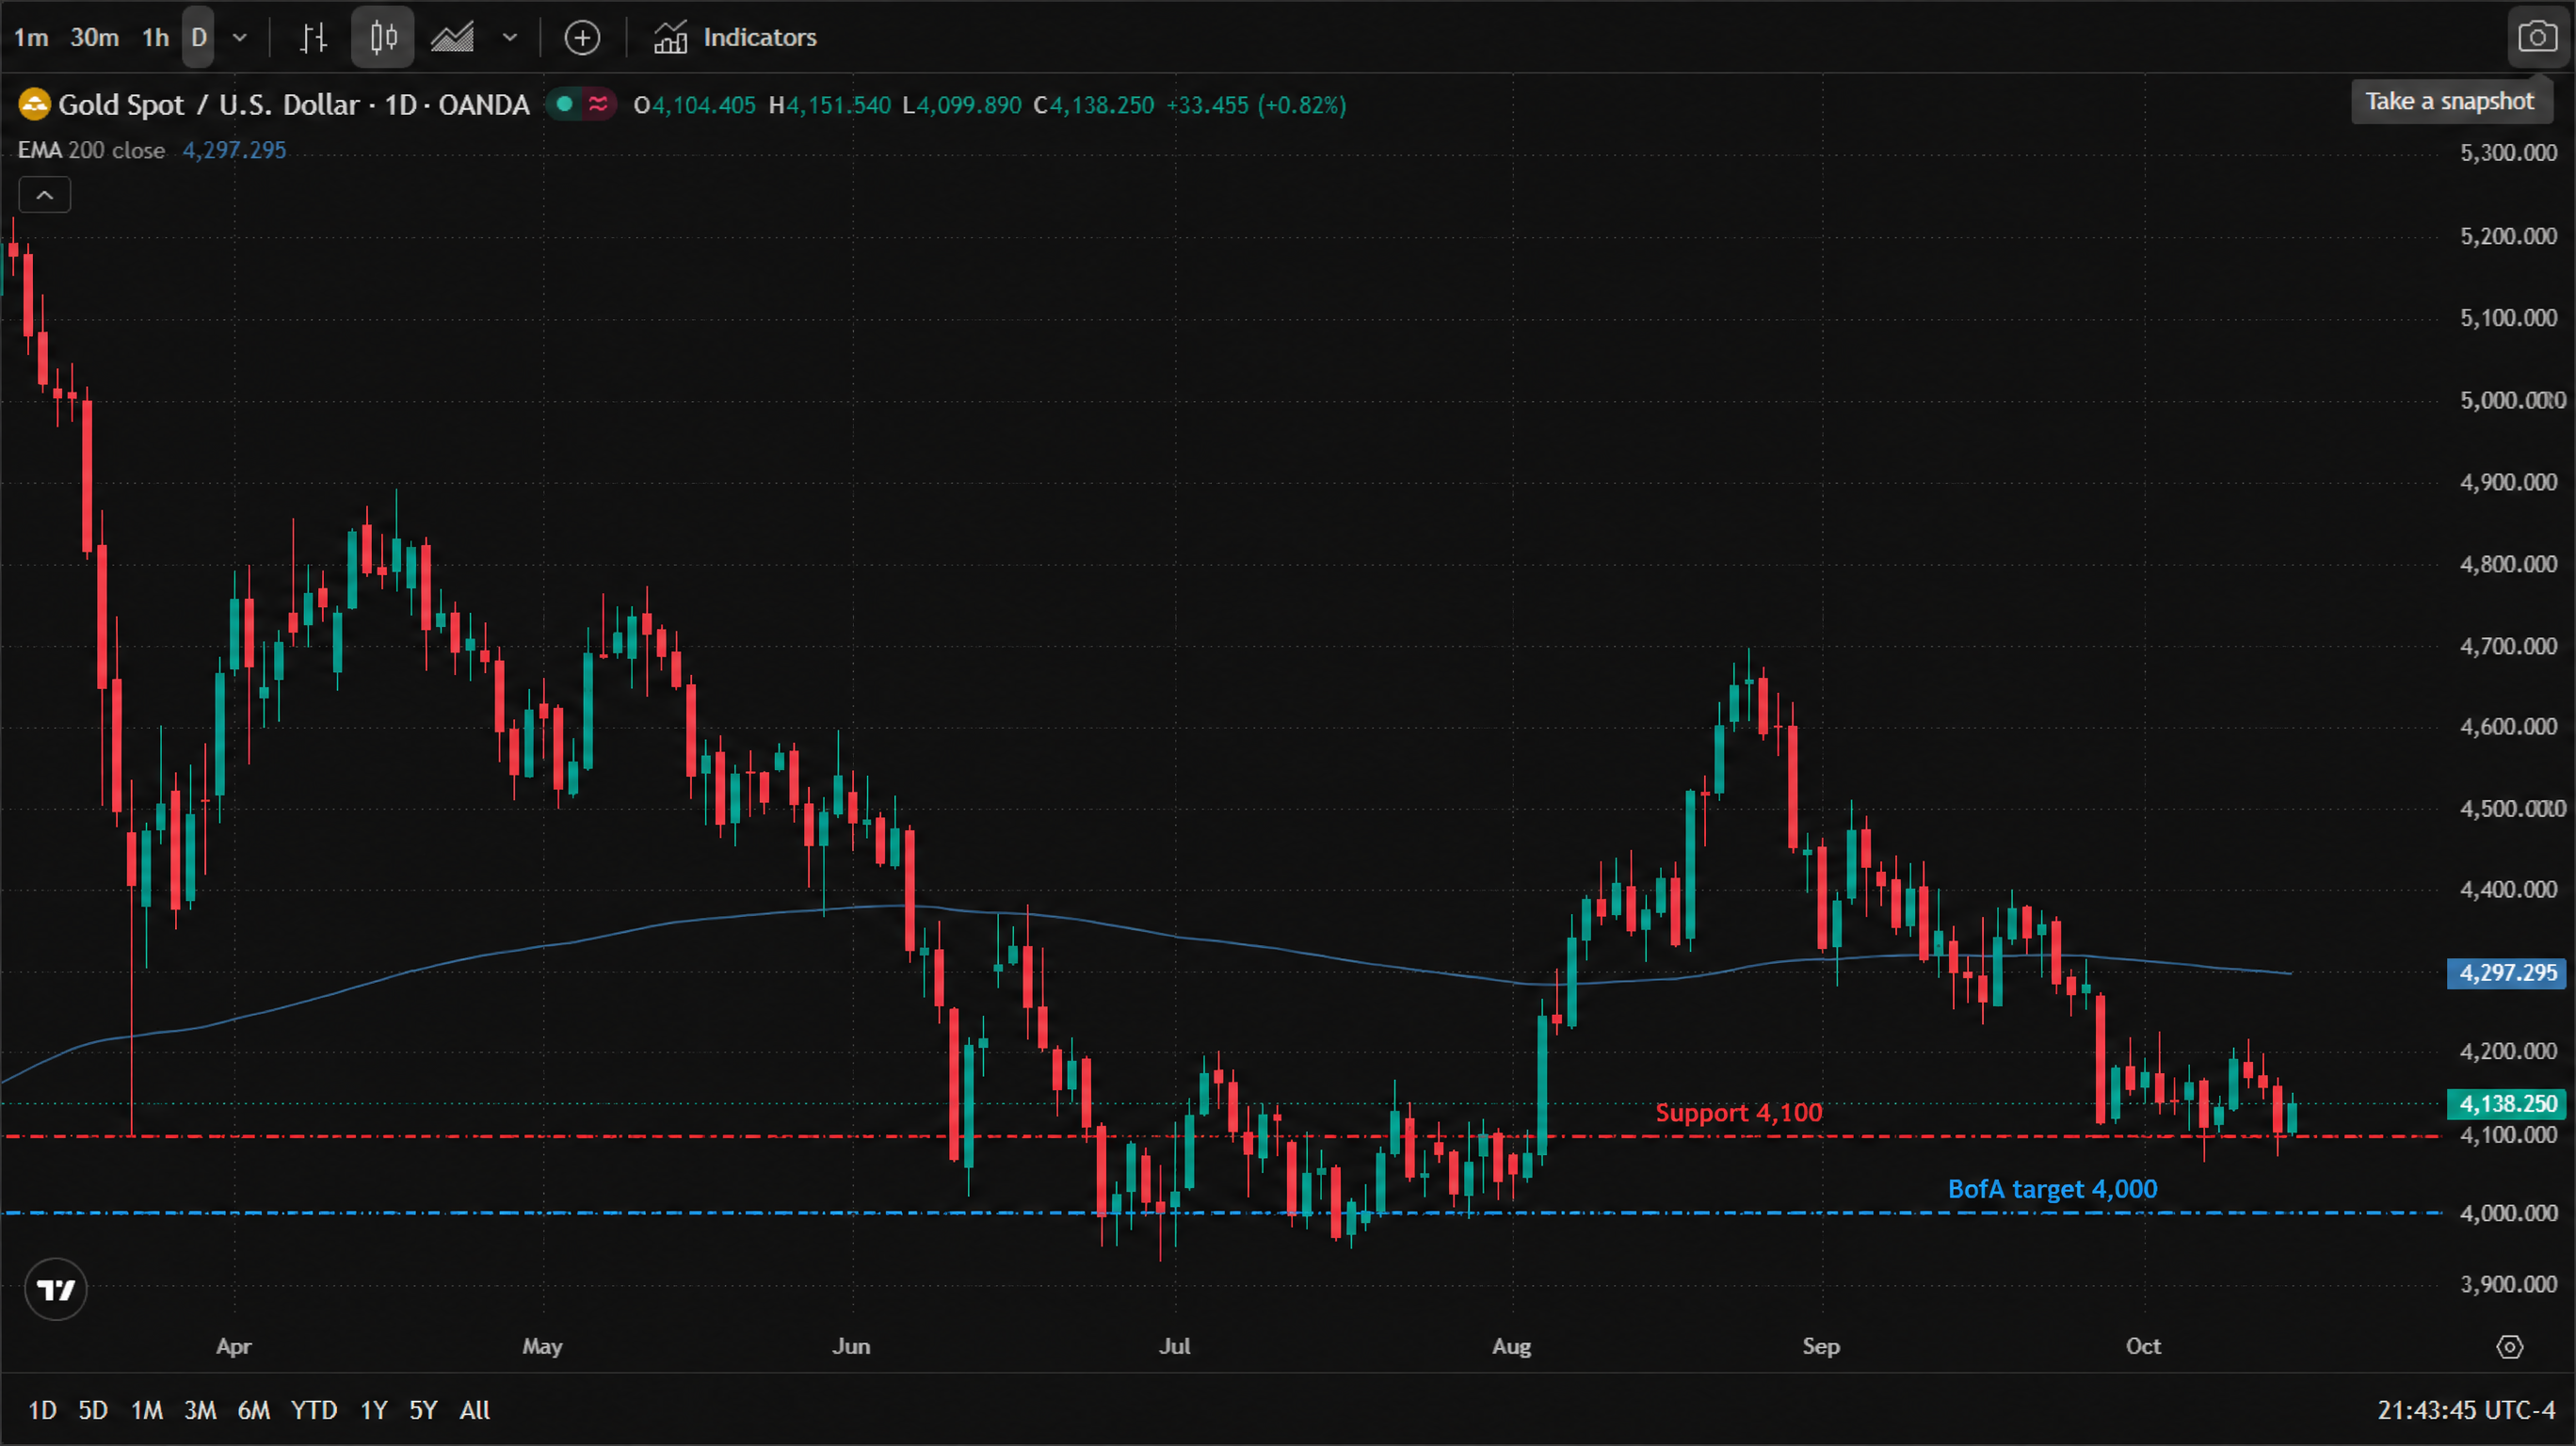Click the green 4,138.250 current price label
The image size is (2576, 1446).
pos(2507,1105)
